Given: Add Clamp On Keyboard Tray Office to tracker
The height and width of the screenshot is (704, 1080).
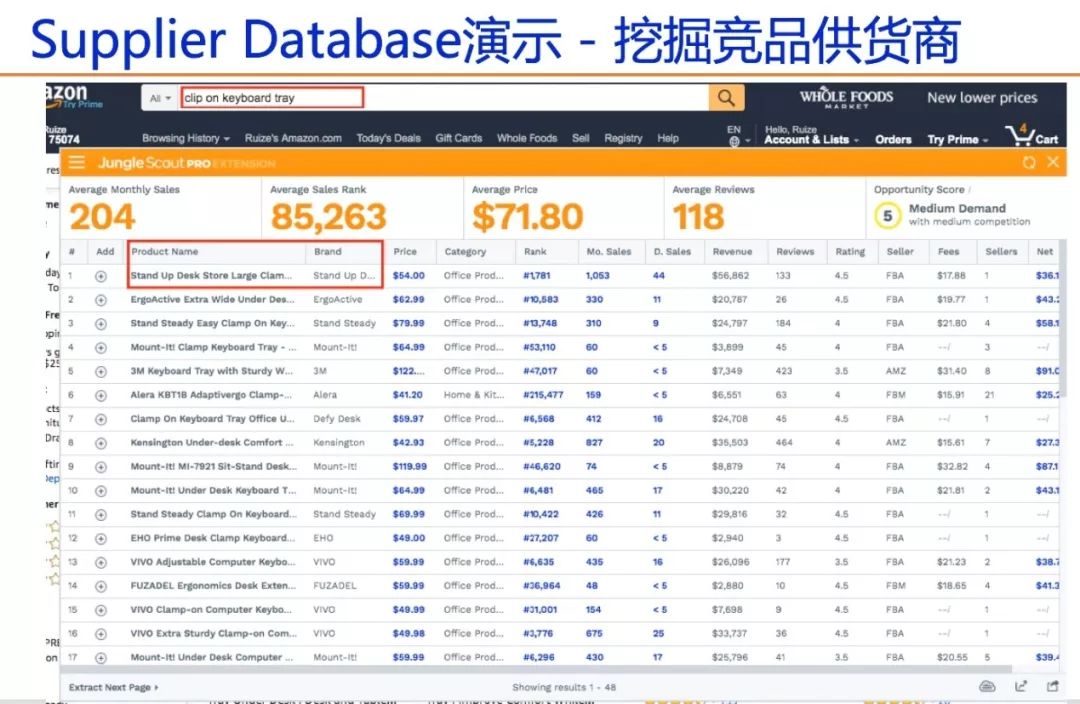Looking at the screenshot, I should click(x=101, y=420).
